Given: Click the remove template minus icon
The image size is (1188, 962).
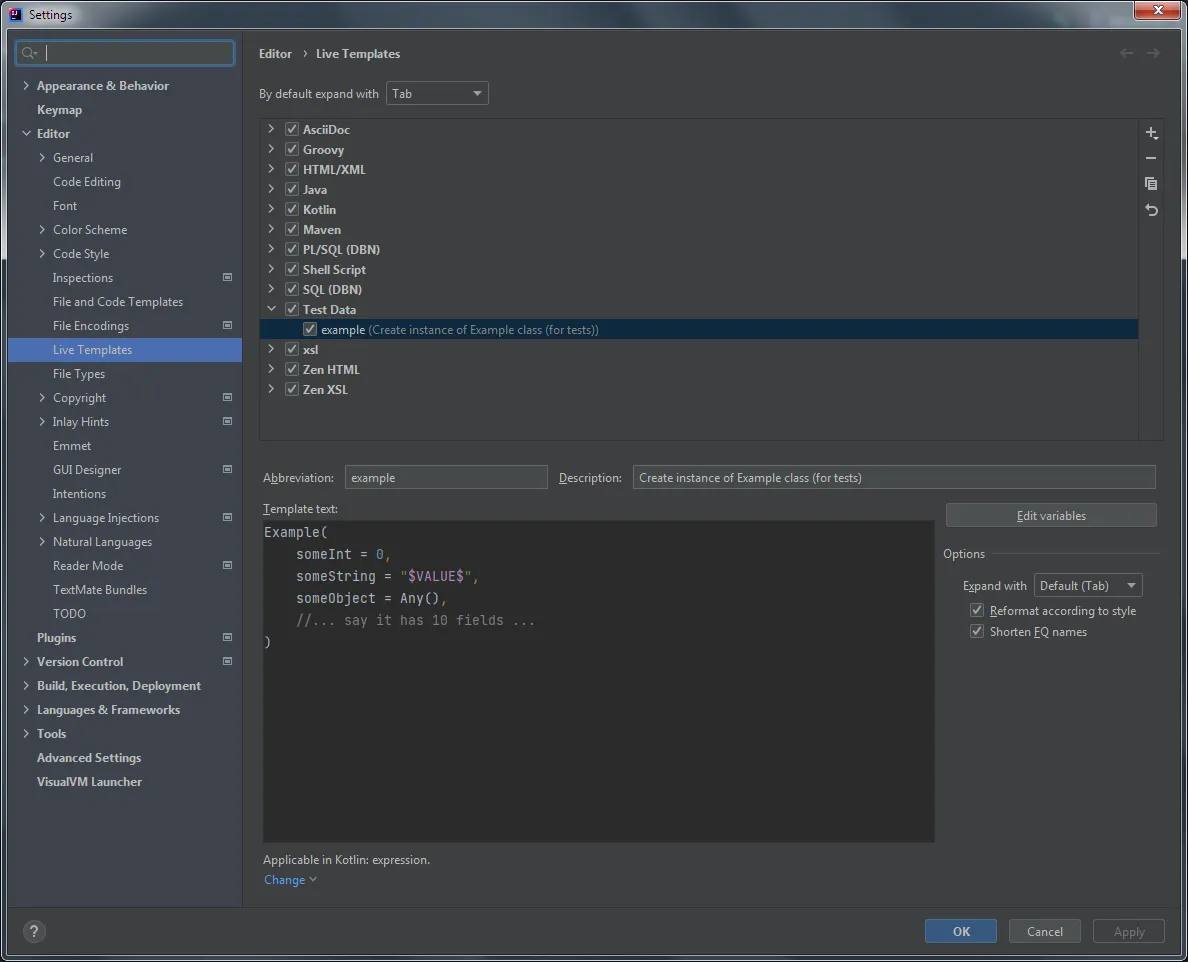Looking at the screenshot, I should pyautogui.click(x=1151, y=158).
